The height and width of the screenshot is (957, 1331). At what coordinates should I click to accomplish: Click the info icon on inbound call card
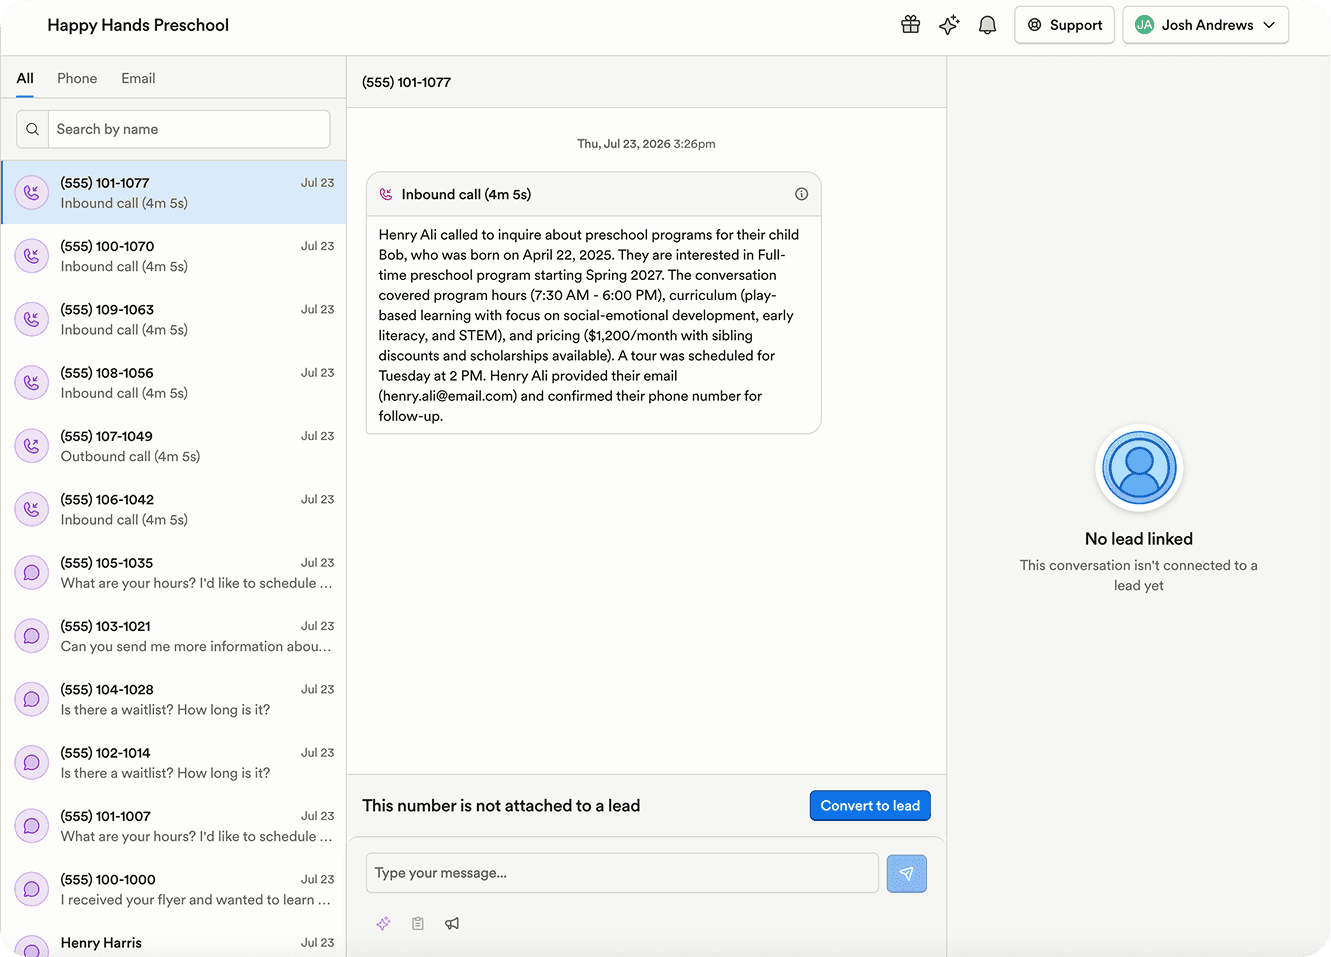click(x=801, y=194)
